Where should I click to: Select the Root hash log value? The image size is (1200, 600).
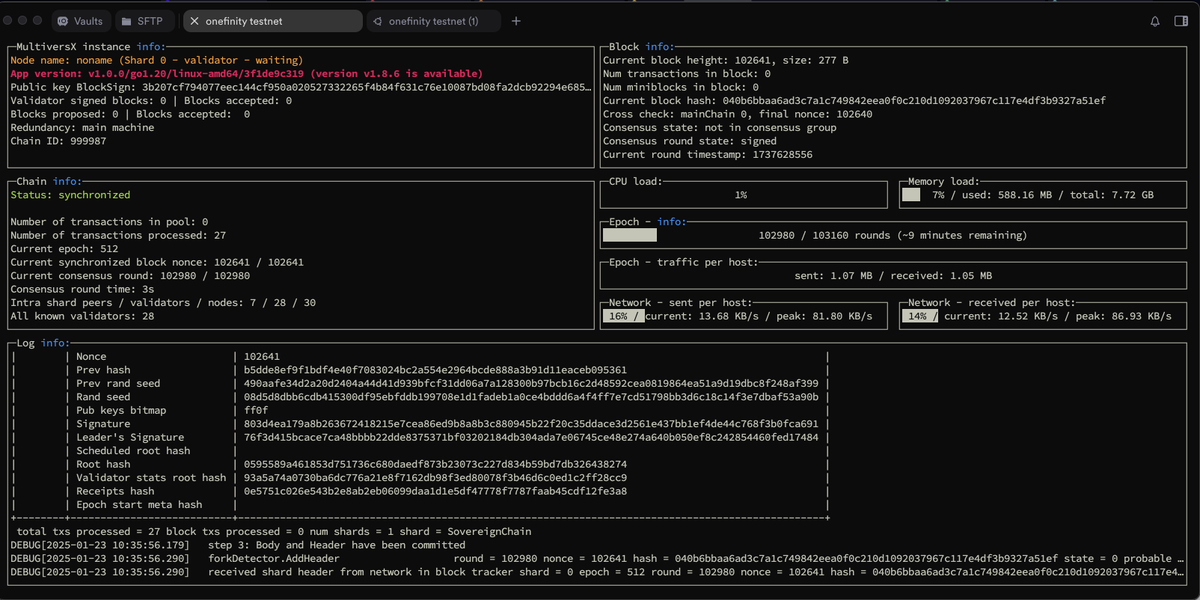pyautogui.click(x=435, y=465)
